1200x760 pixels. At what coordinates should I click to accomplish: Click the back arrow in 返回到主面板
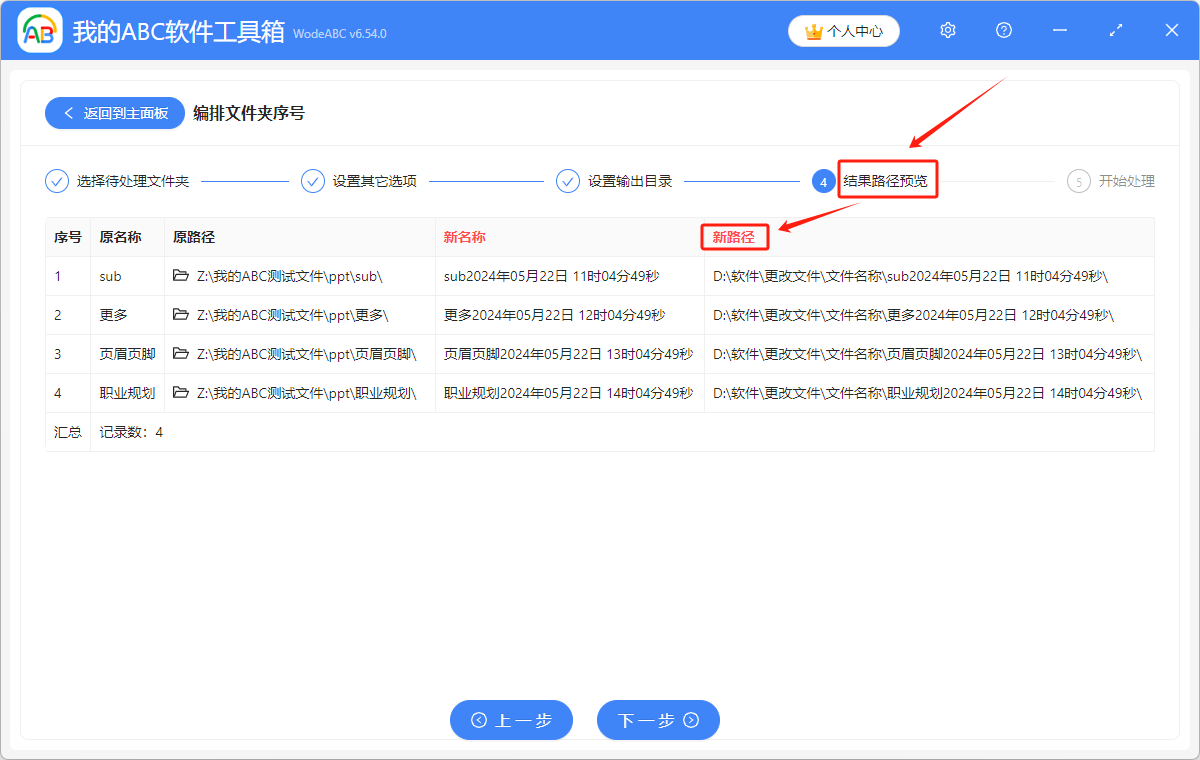click(x=68, y=112)
